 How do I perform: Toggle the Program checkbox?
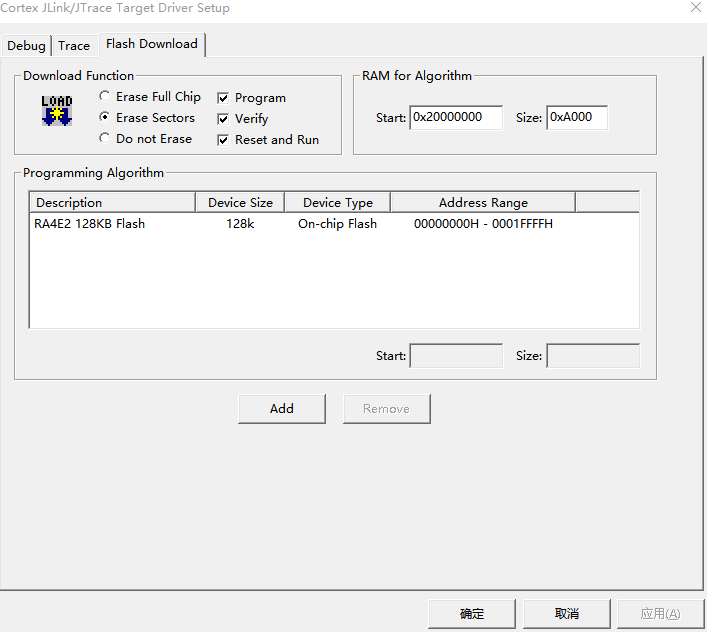click(223, 98)
